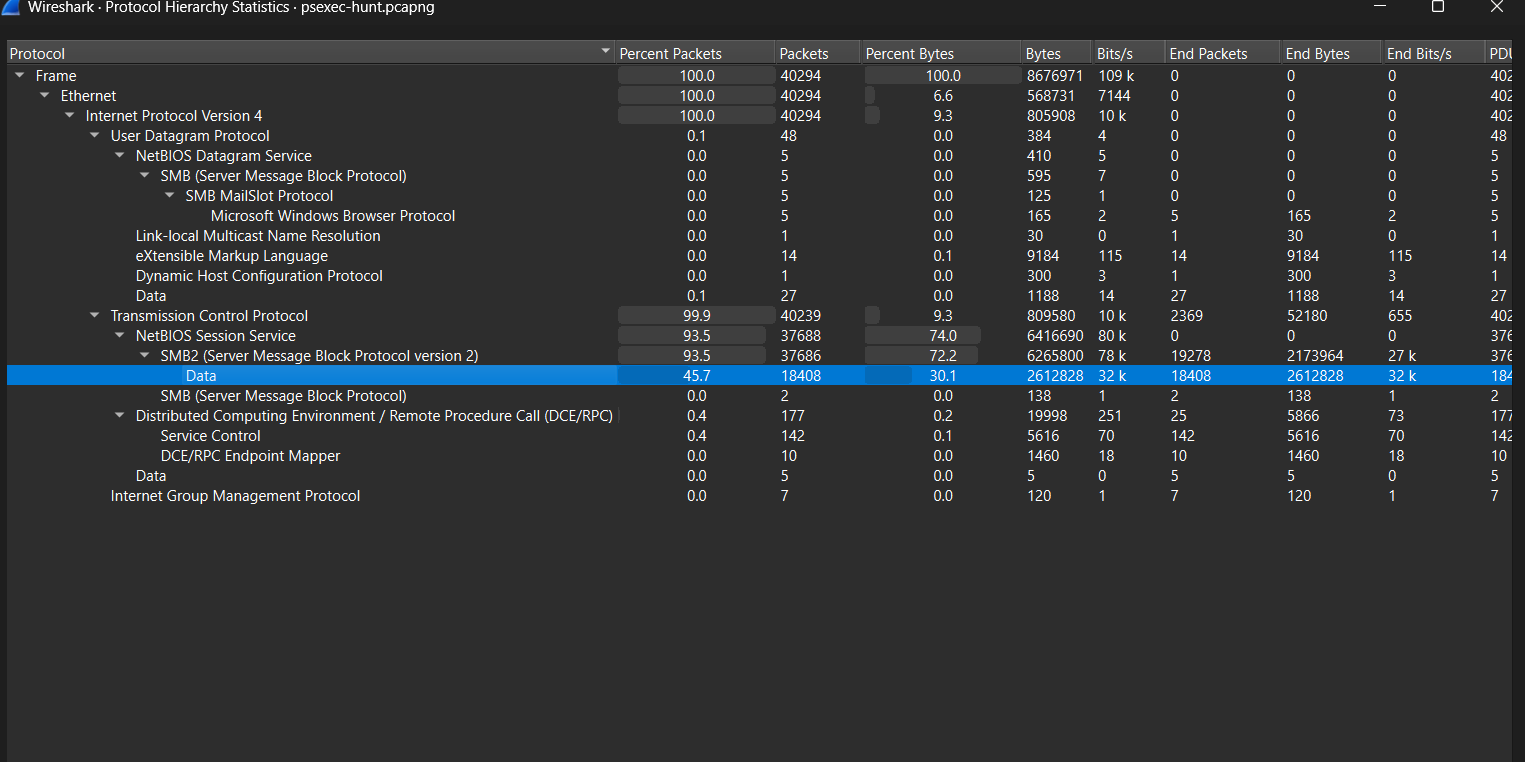Click the 99.9 percent packets bar
The width and height of the screenshot is (1525, 762).
[x=696, y=316]
